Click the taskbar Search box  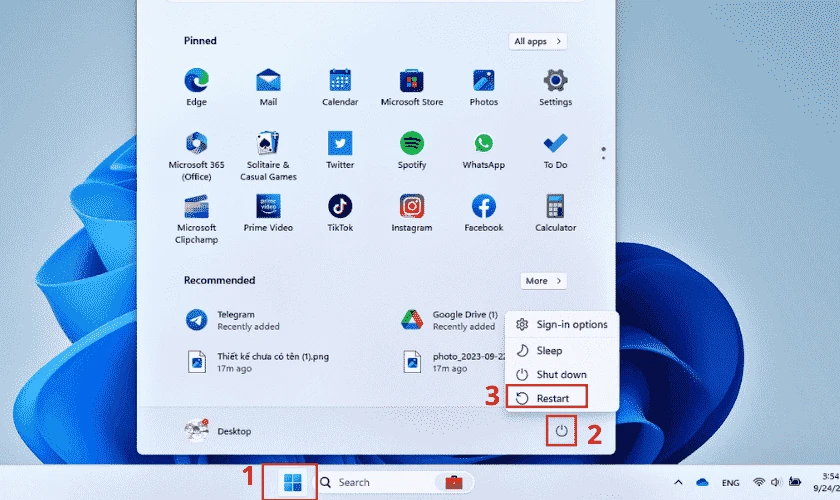[x=395, y=482]
